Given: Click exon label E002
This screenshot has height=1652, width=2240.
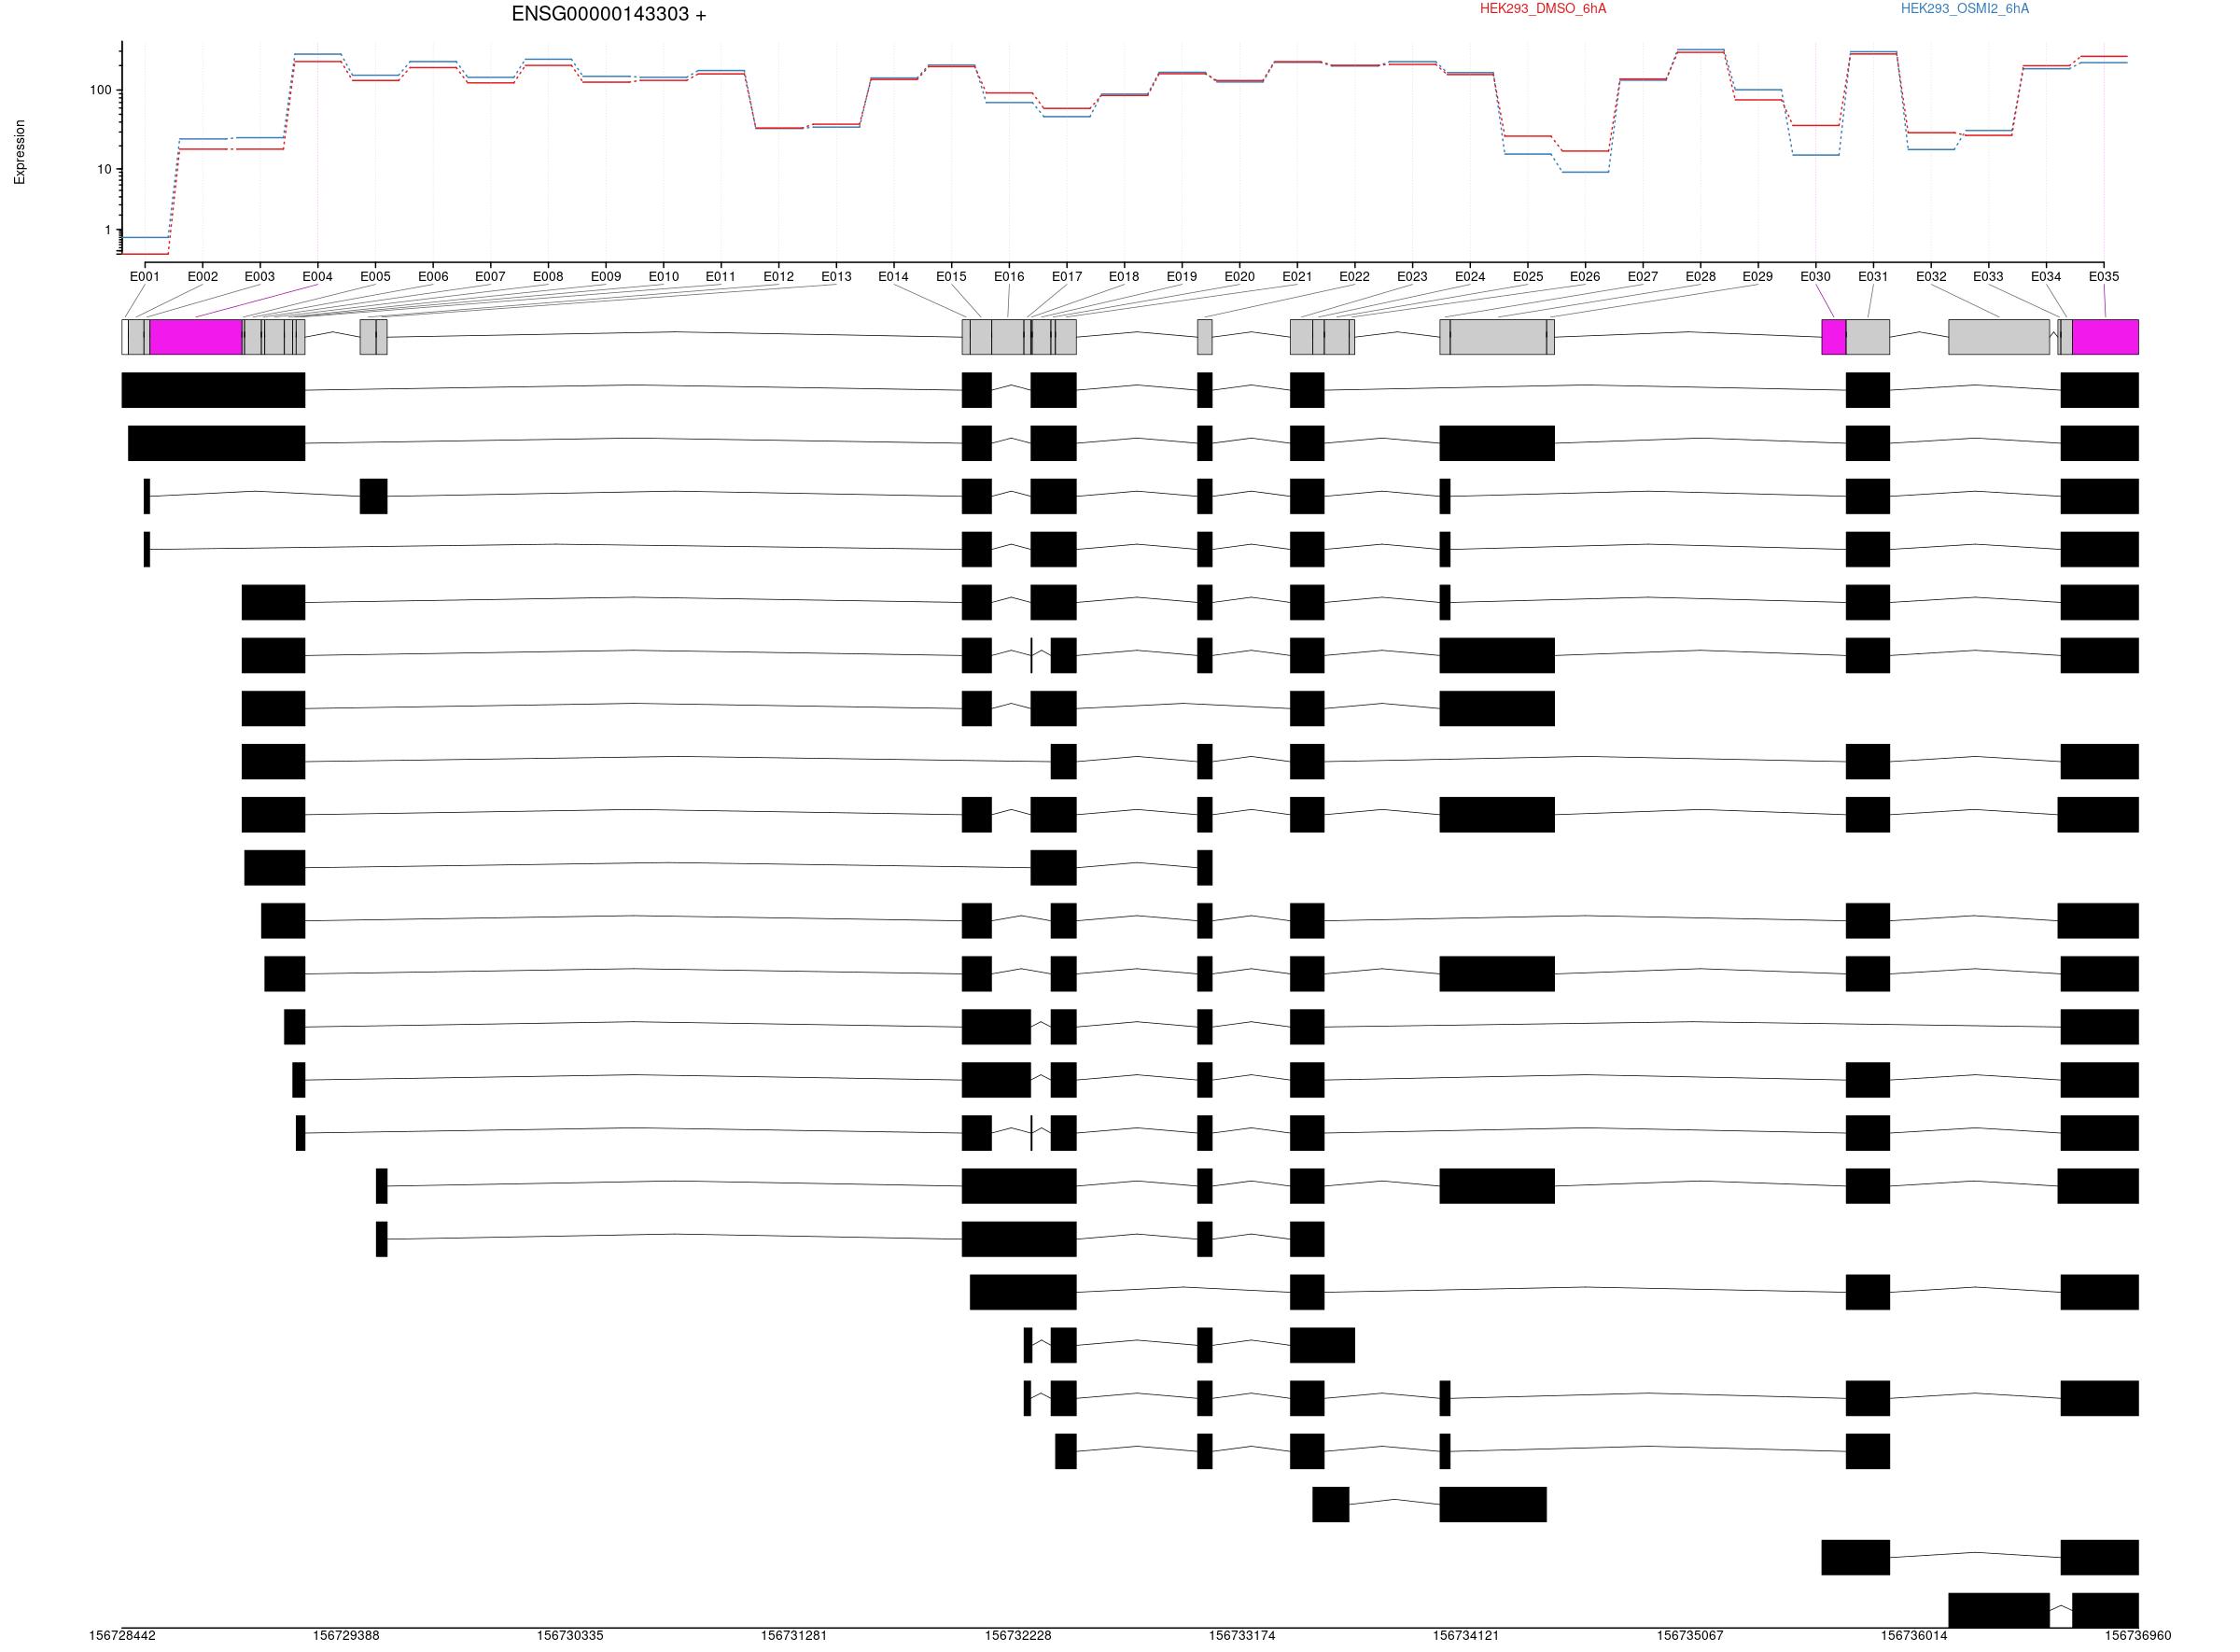Looking at the screenshot, I should pos(203,277).
